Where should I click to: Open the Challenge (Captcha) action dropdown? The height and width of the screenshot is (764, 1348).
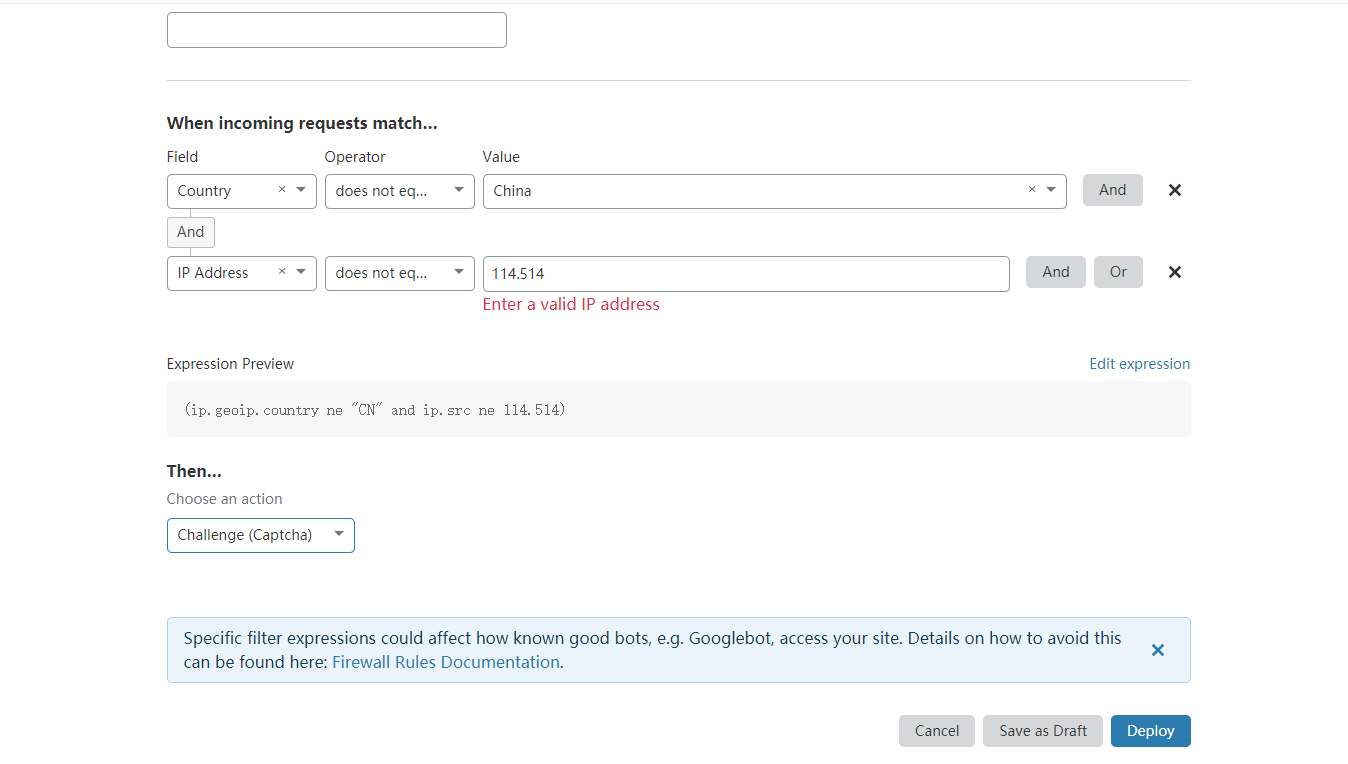[261, 535]
